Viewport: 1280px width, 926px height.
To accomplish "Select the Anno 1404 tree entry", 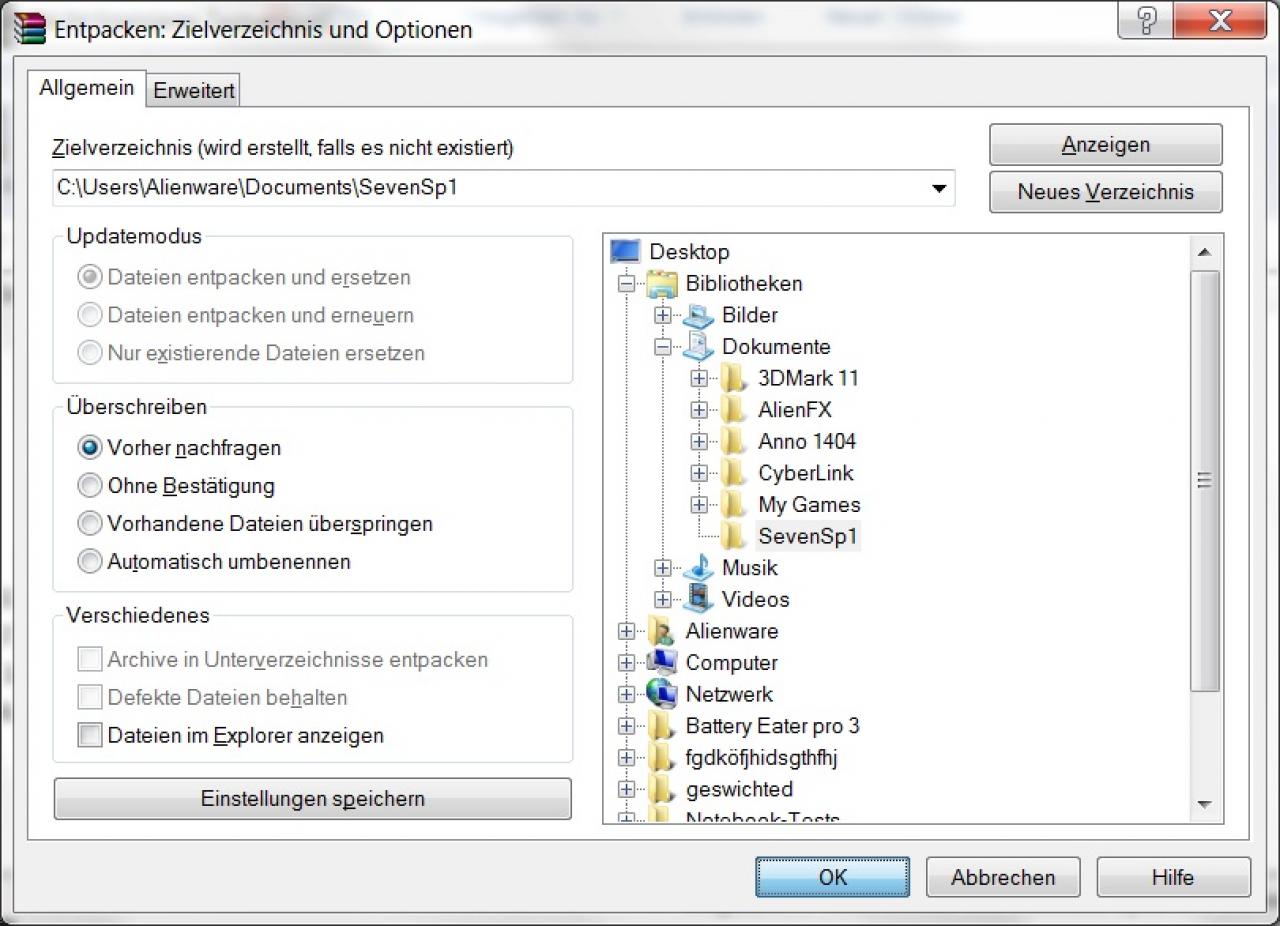I will (x=807, y=441).
